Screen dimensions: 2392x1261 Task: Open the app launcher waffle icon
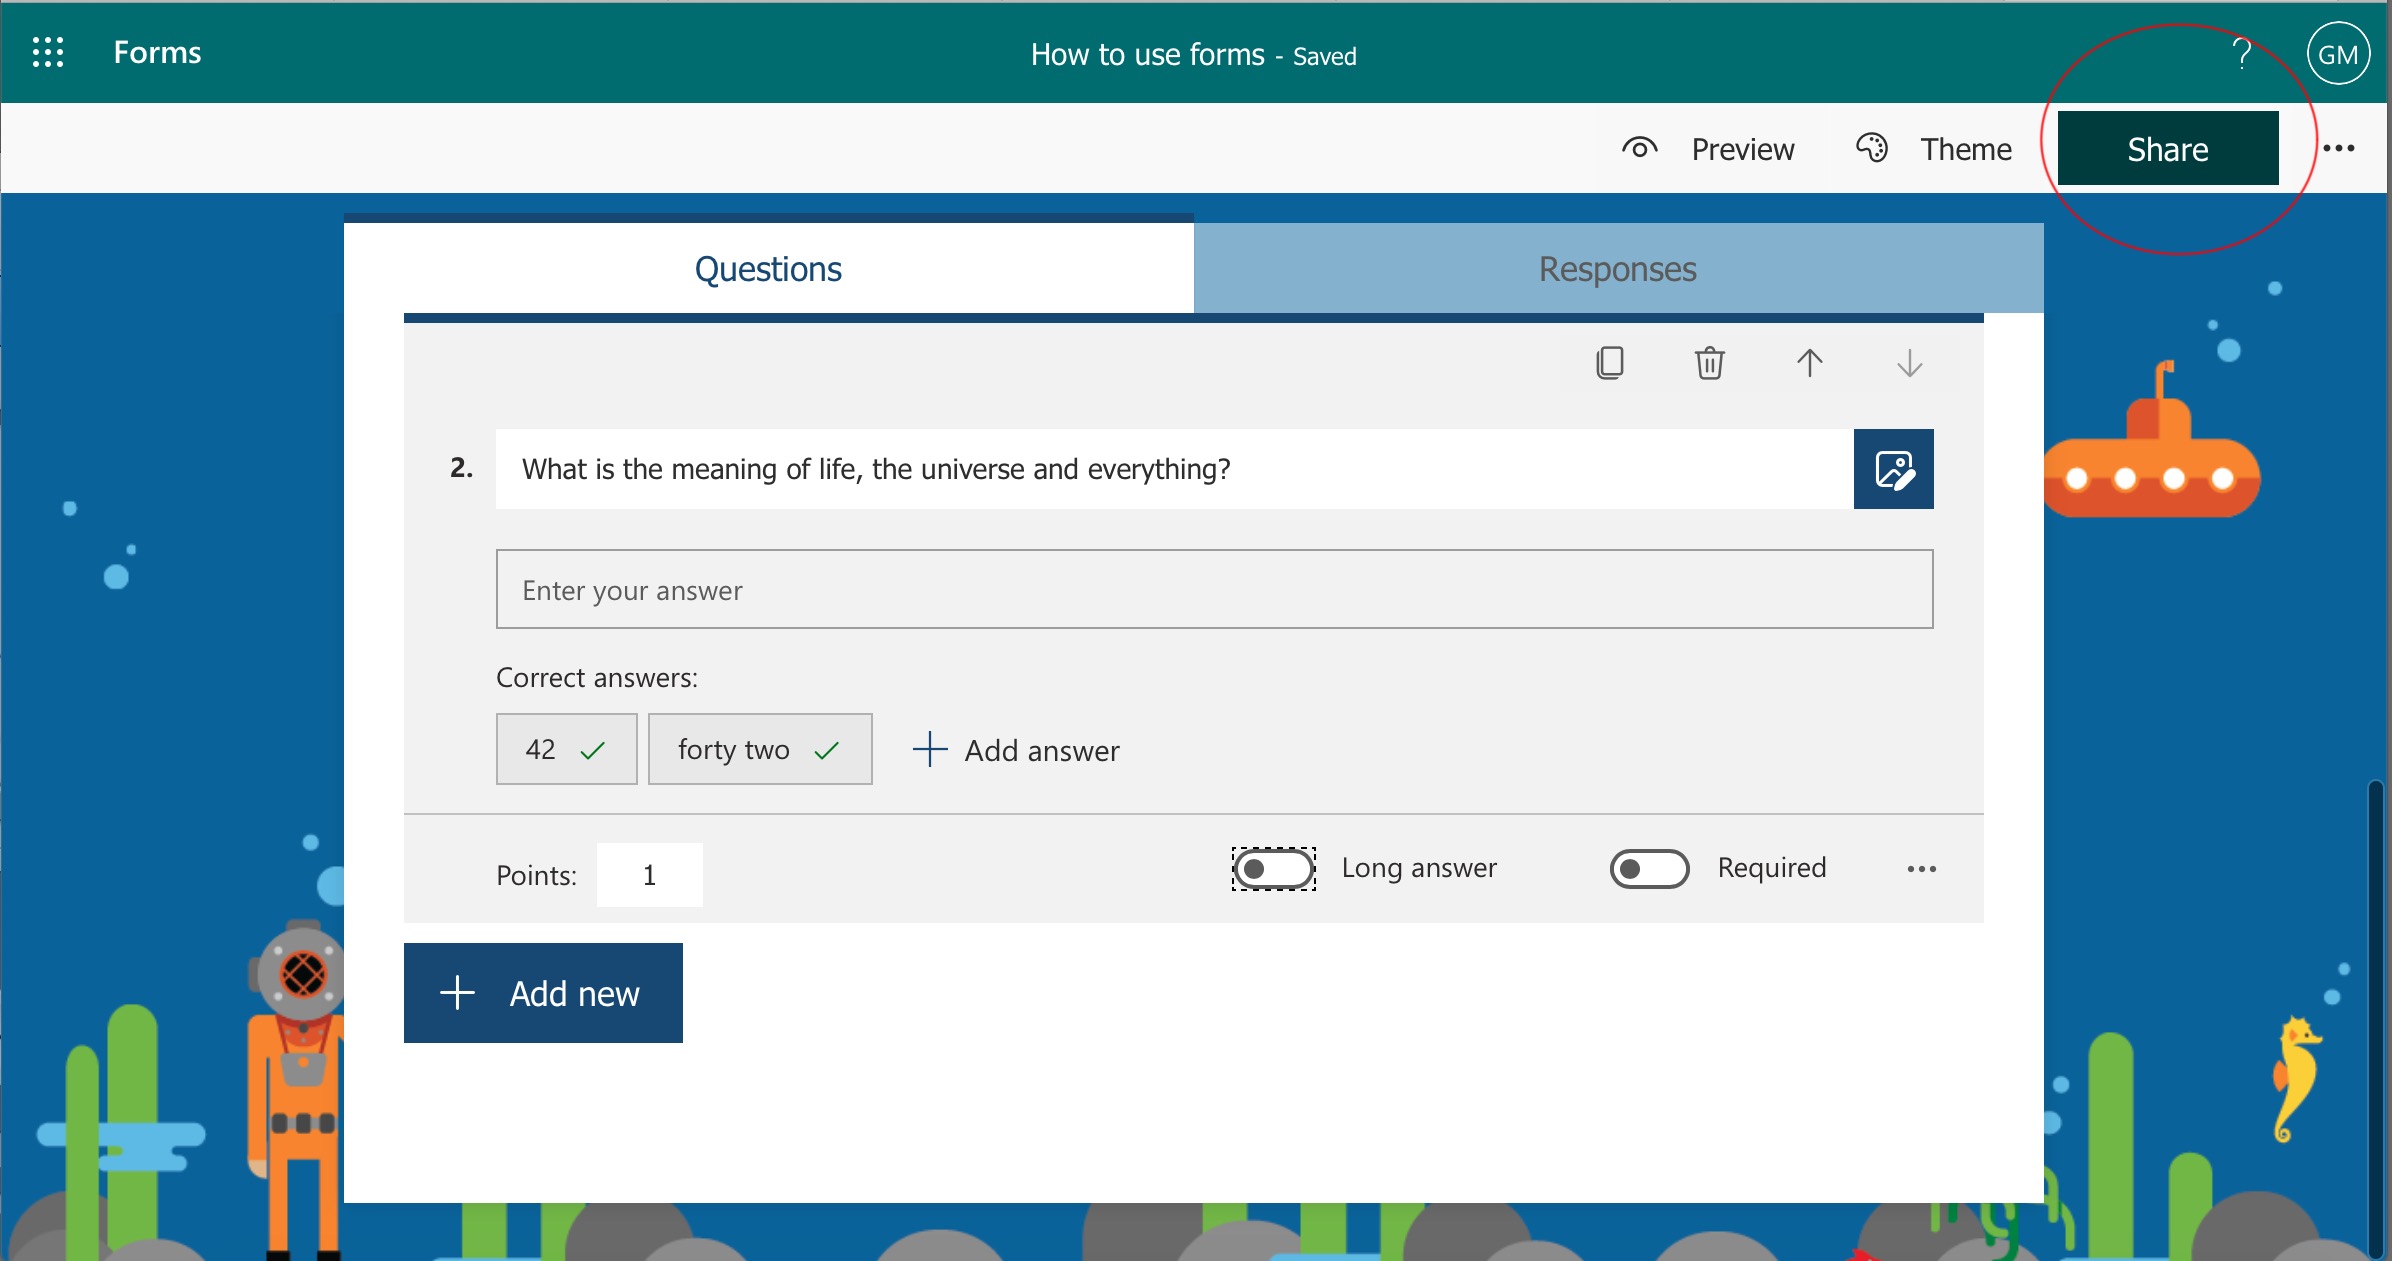coord(48,52)
